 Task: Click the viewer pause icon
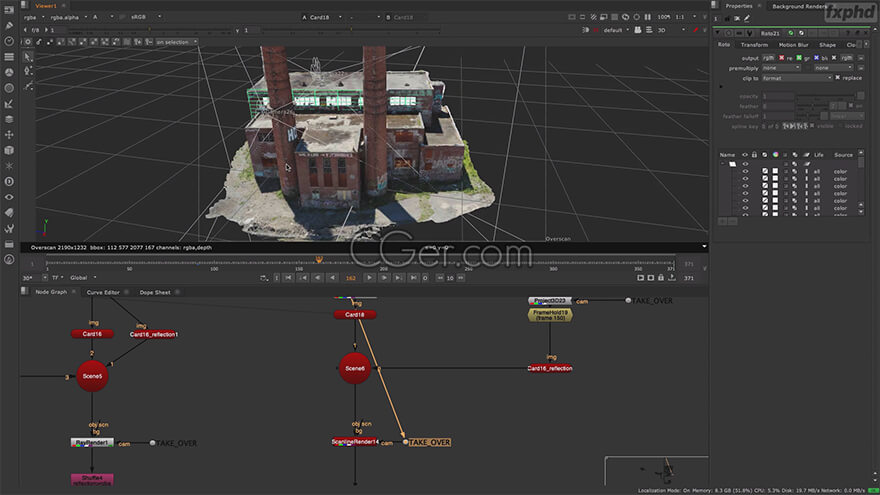pos(647,17)
